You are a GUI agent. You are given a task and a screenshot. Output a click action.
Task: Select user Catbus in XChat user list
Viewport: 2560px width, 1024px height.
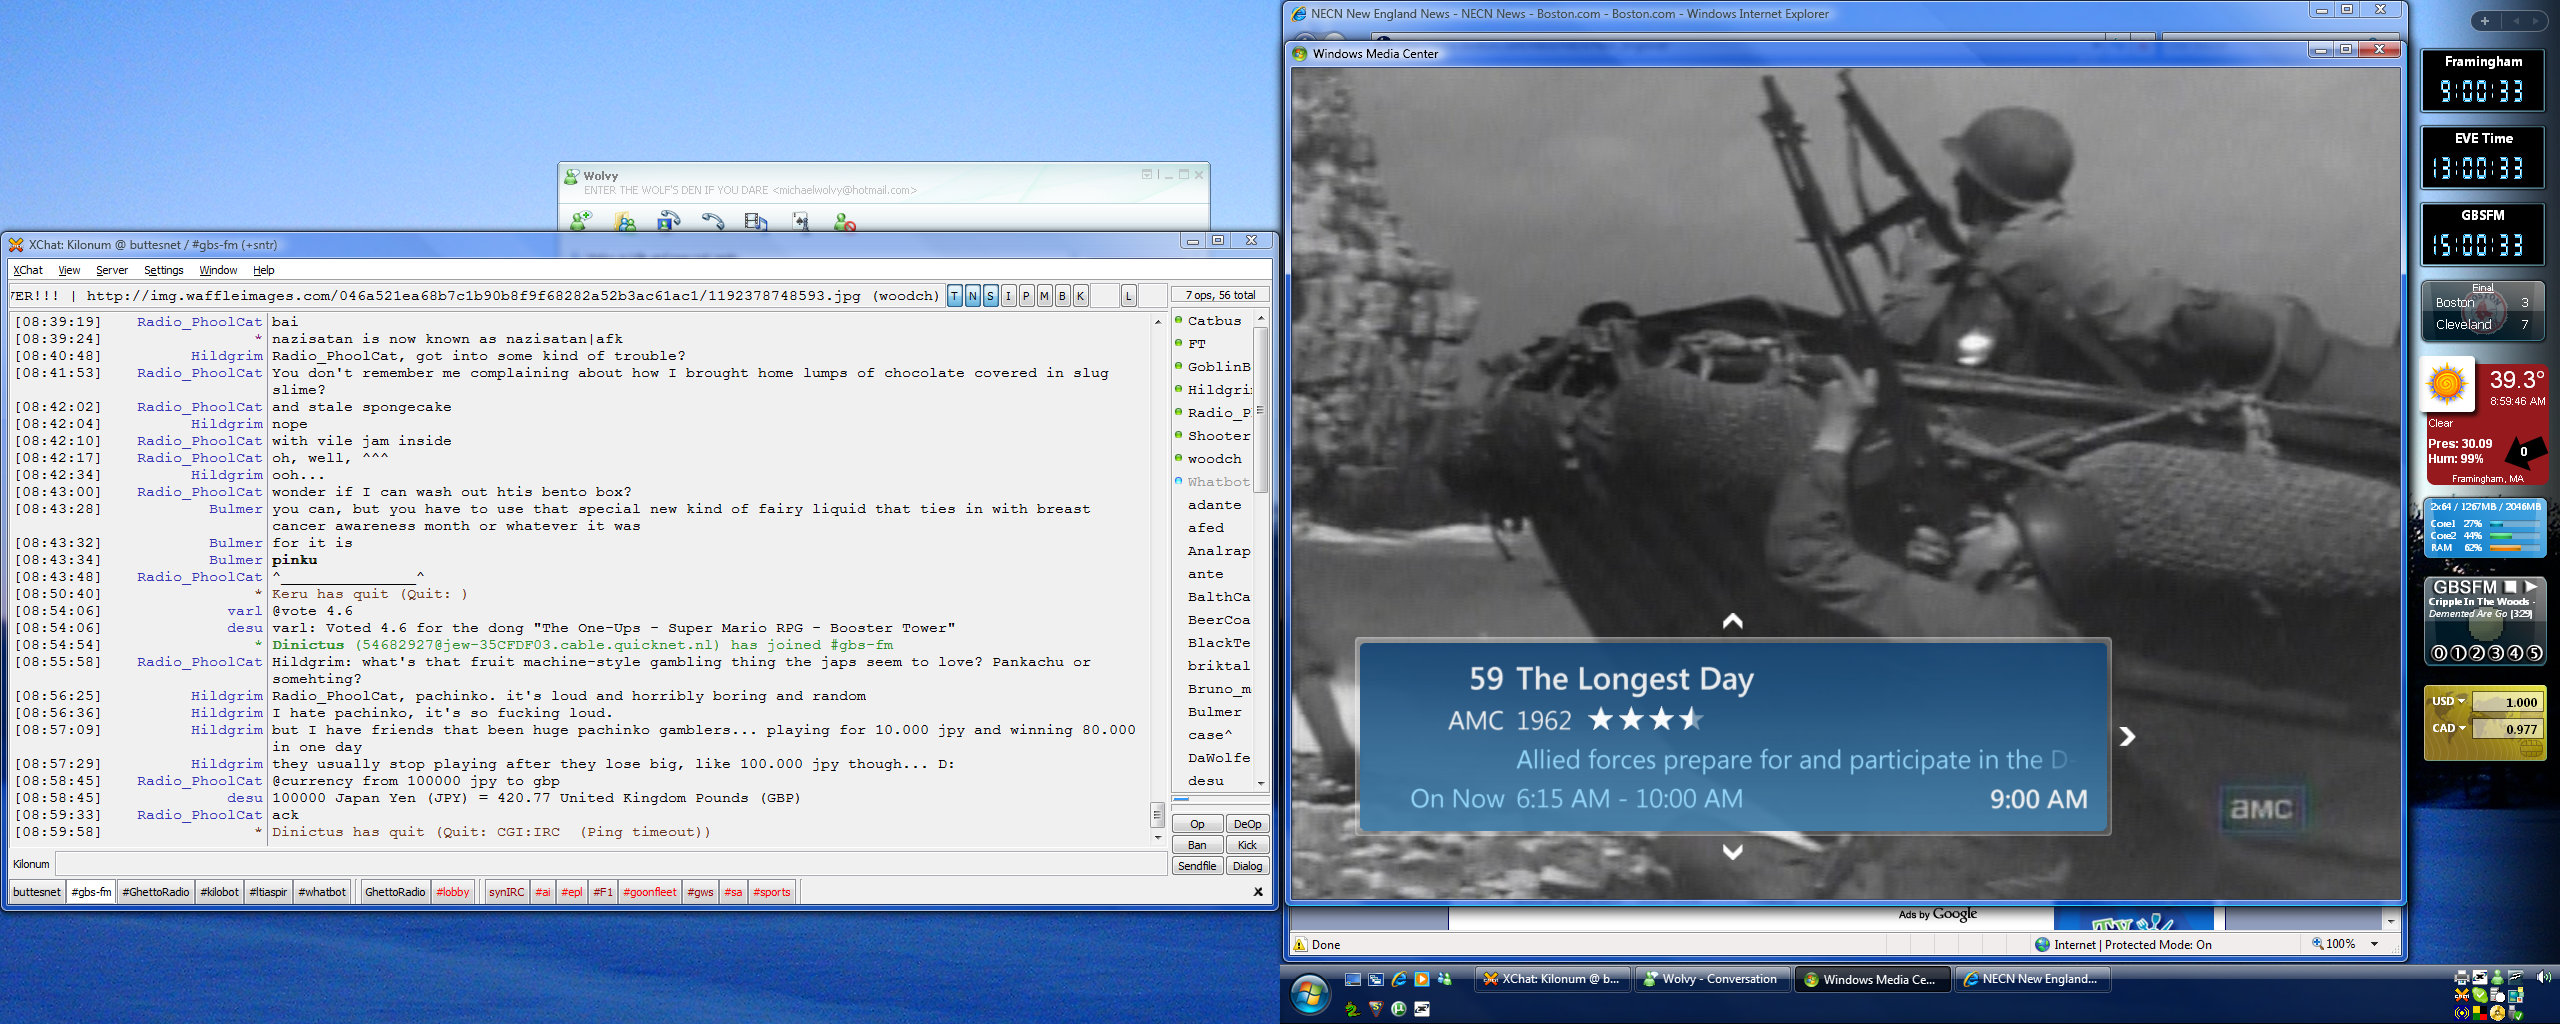coord(1214,321)
